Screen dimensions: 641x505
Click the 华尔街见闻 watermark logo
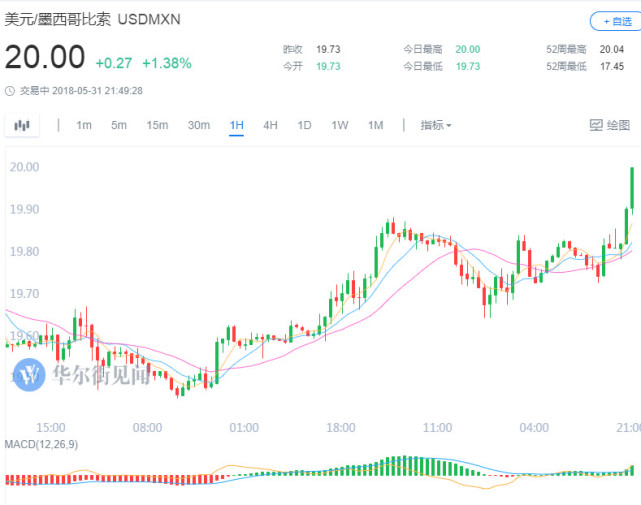pyautogui.click(x=30, y=375)
